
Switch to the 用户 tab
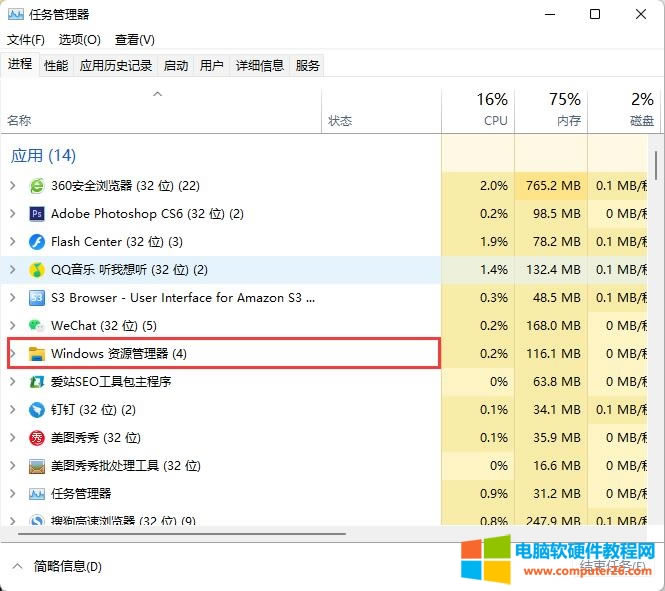pos(212,66)
